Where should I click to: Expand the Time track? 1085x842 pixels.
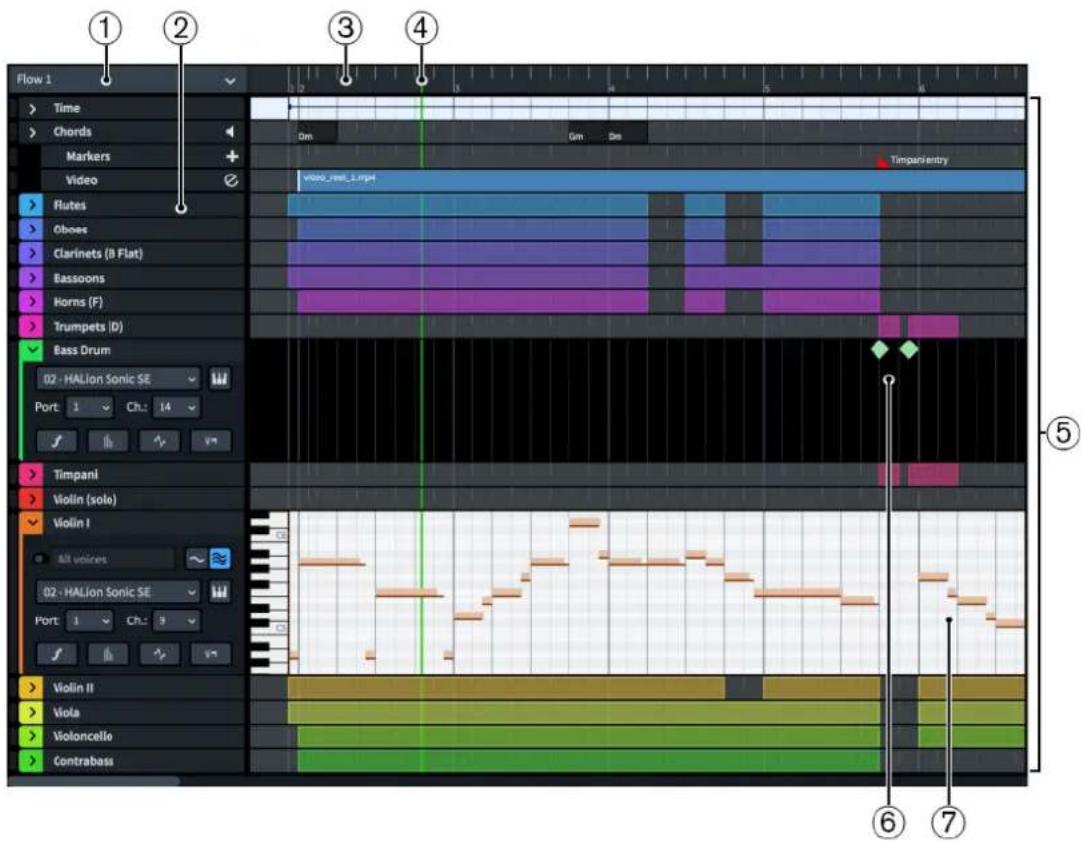tap(32, 109)
